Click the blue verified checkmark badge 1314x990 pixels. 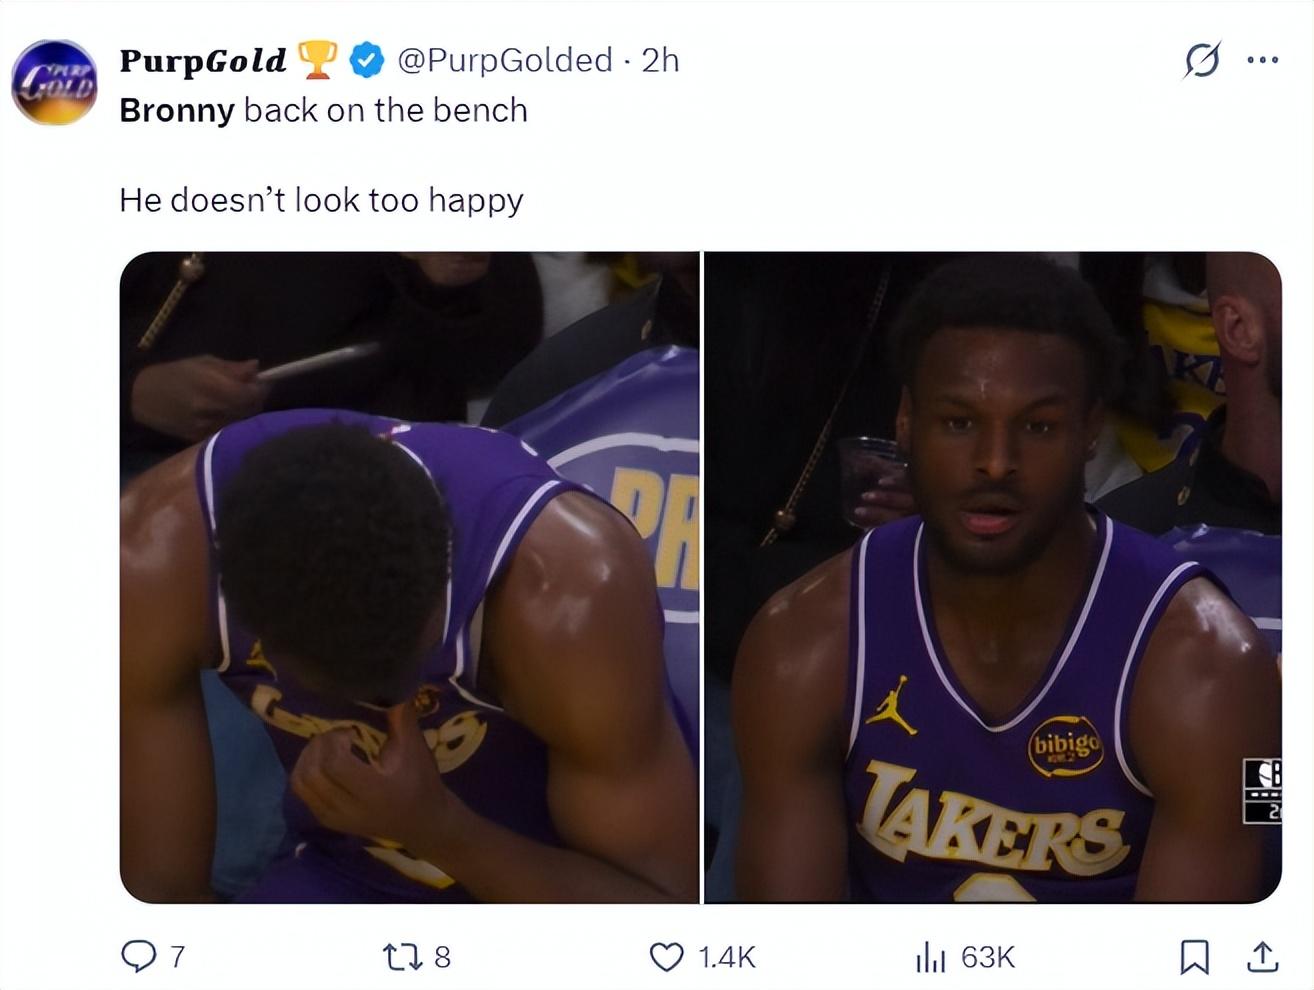[x=366, y=60]
